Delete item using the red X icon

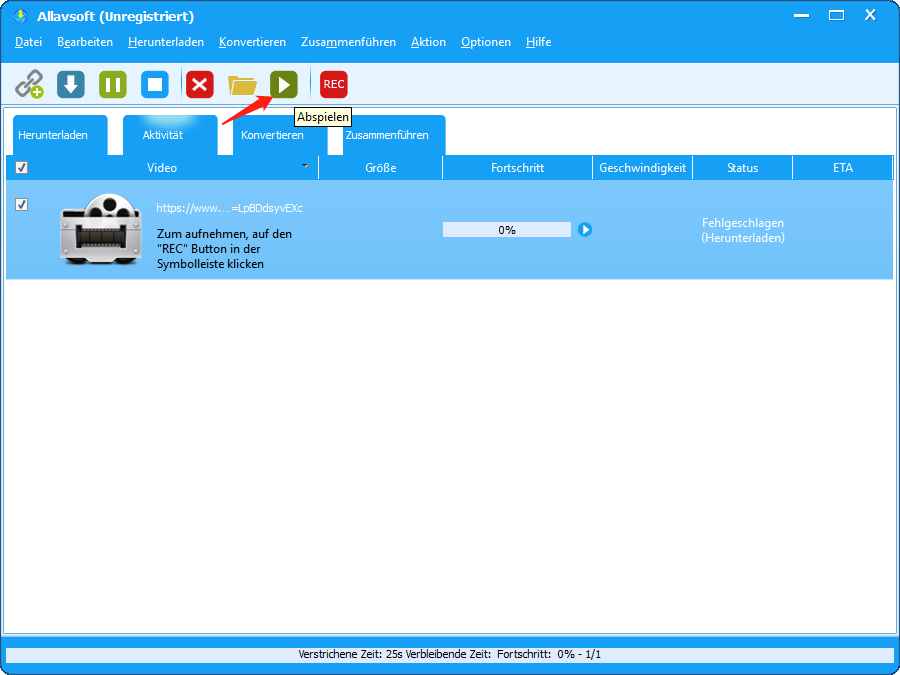(200, 84)
